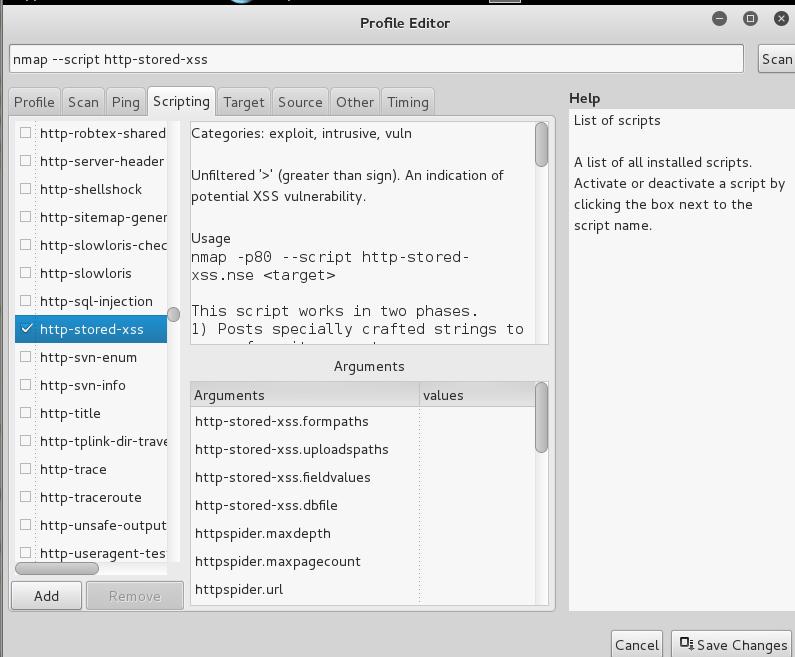Open the Profile tab
This screenshot has width=795, height=657.
coord(34,102)
